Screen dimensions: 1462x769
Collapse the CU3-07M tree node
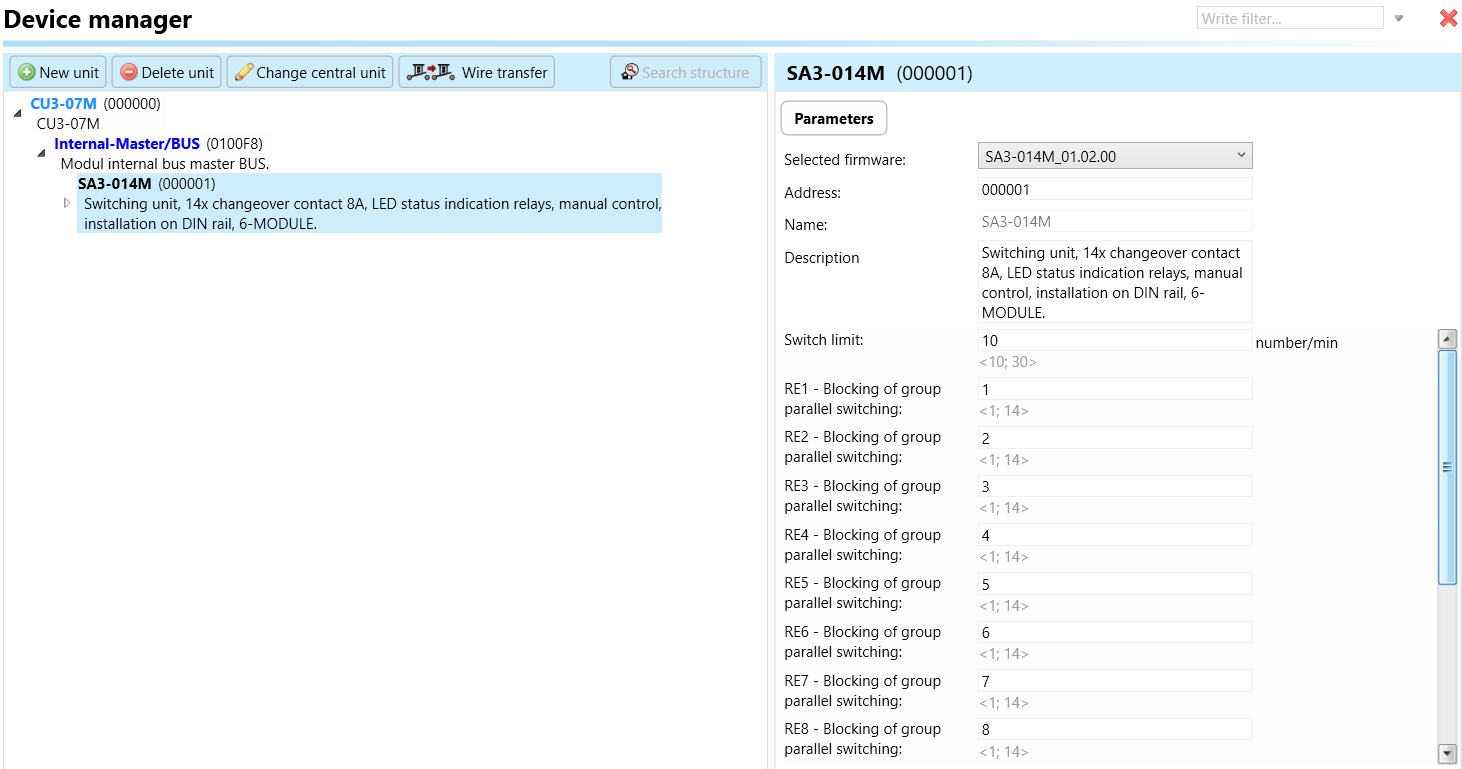[17, 113]
